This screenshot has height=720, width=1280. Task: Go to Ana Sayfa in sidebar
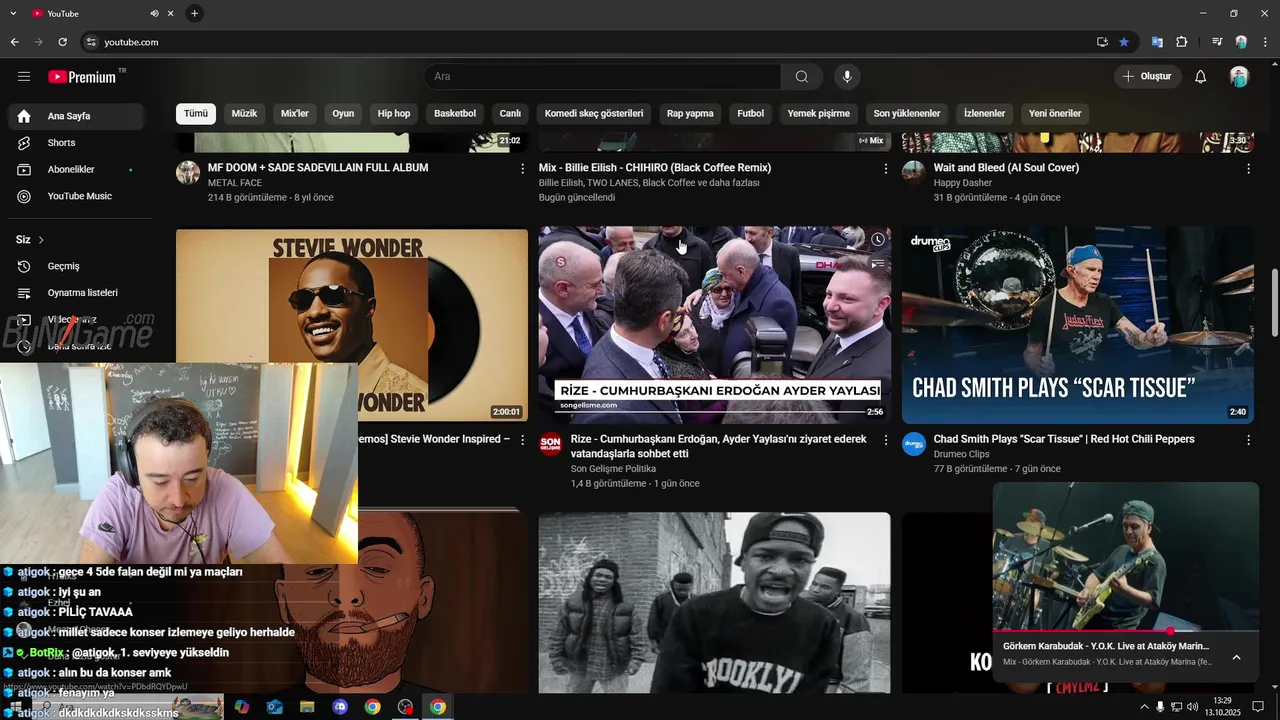pyautogui.click(x=76, y=116)
